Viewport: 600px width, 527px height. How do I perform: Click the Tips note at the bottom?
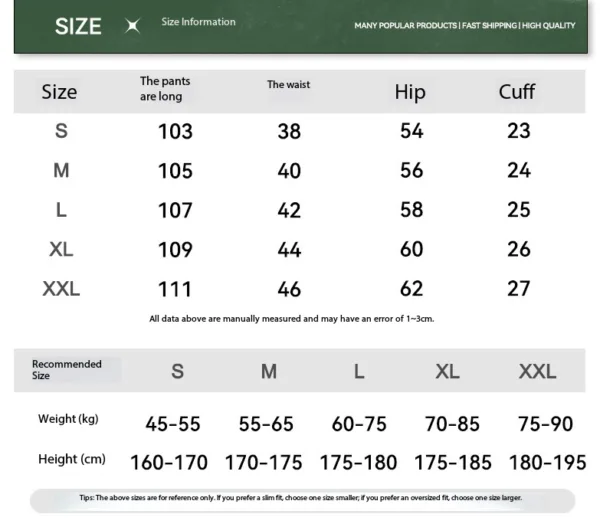pyautogui.click(x=300, y=498)
